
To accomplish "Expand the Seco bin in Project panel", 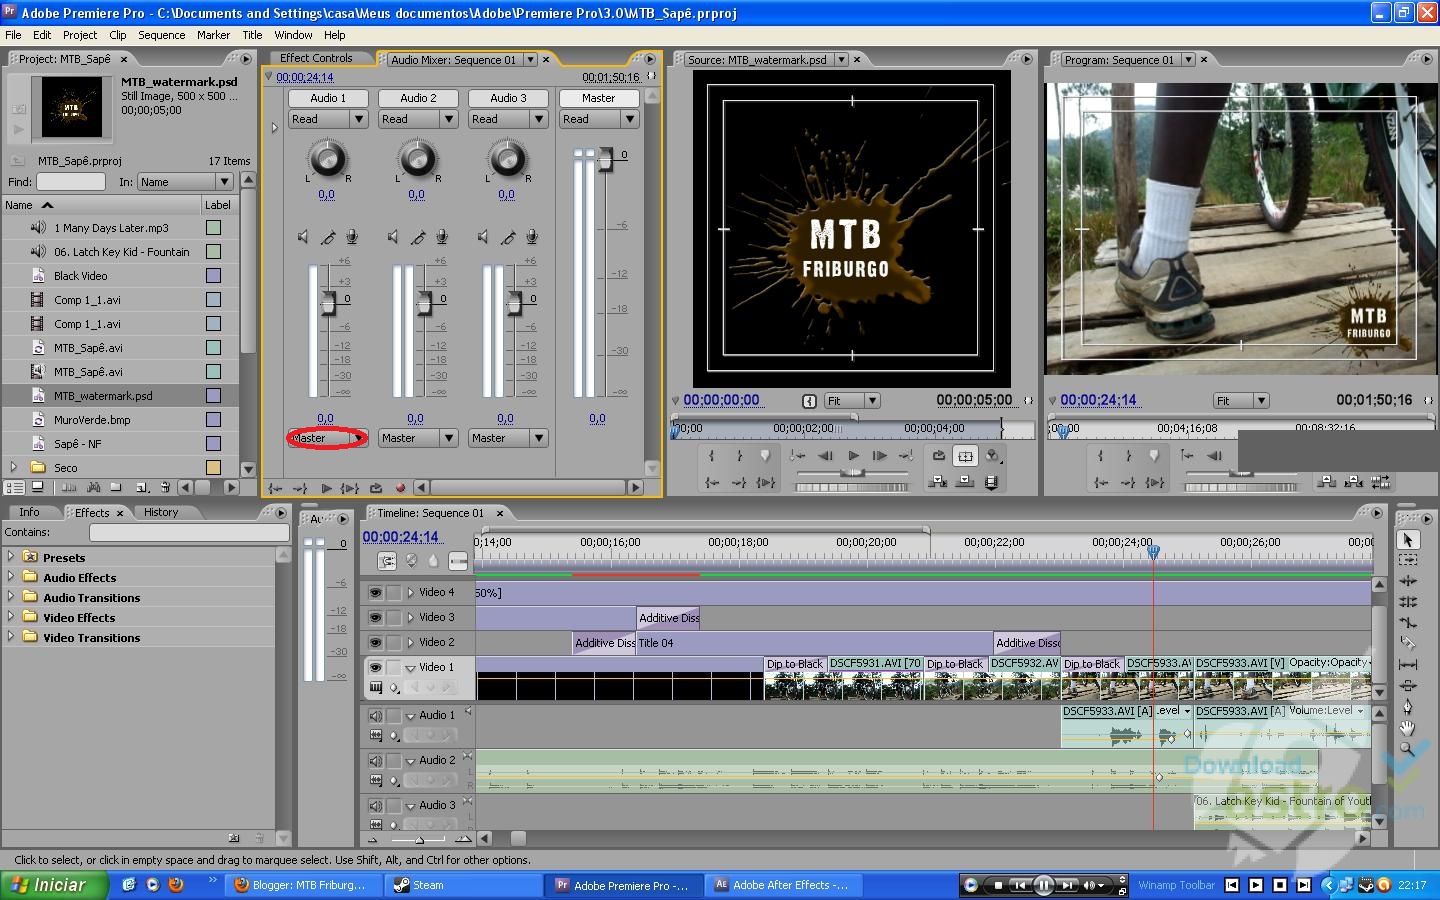I will (13, 467).
